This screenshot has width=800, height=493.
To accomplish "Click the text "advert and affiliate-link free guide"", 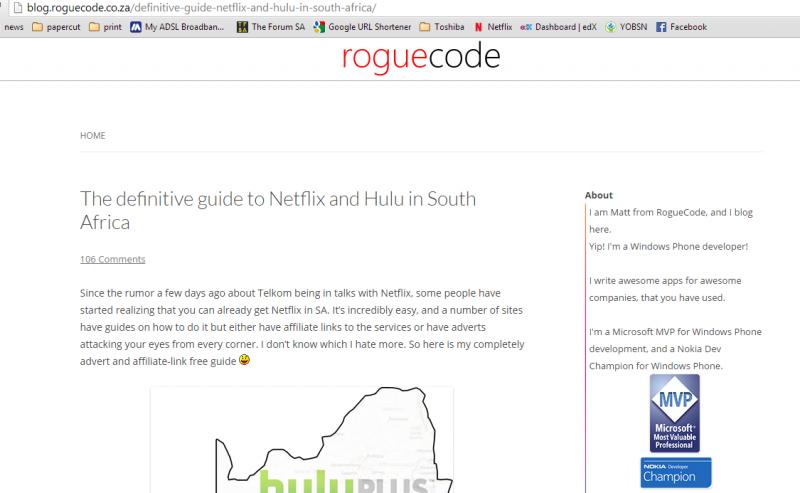I will point(158,361).
